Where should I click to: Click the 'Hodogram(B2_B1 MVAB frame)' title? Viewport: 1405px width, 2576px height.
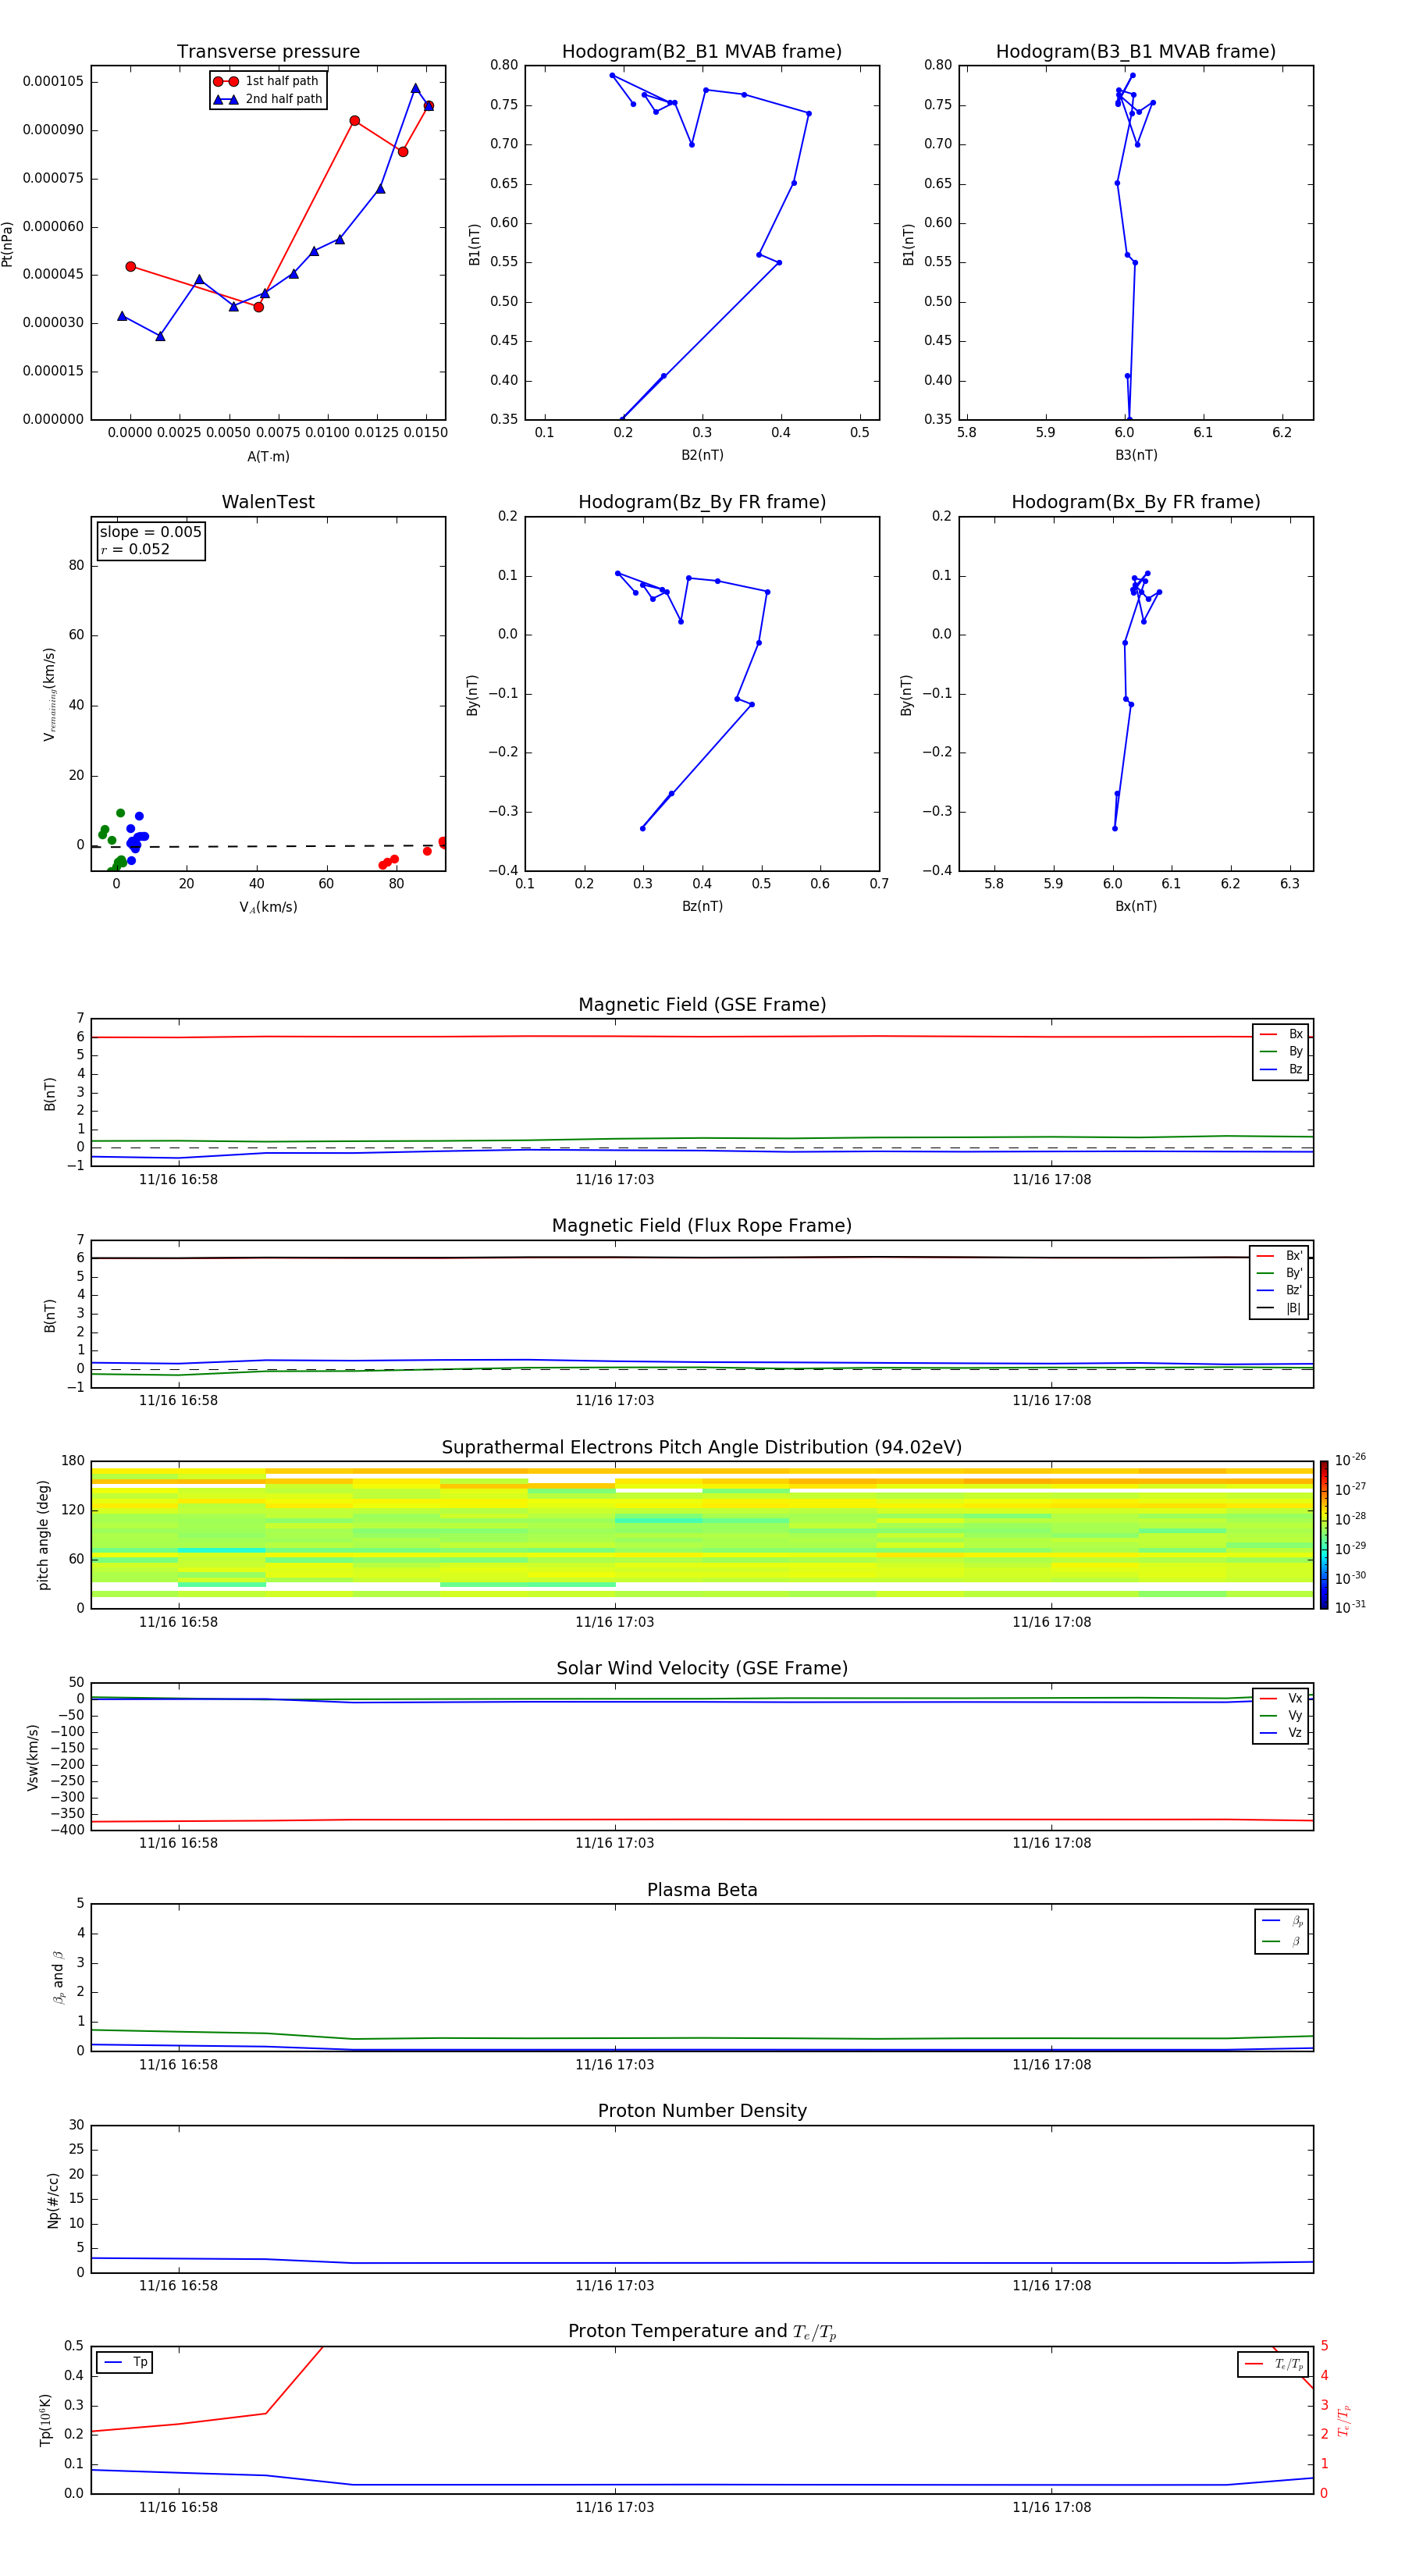(x=702, y=51)
